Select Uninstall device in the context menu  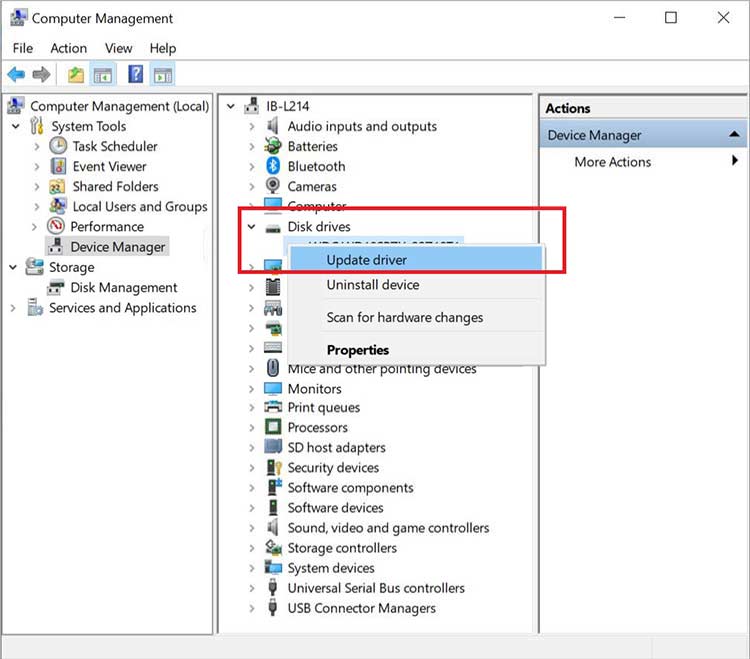[x=372, y=285]
